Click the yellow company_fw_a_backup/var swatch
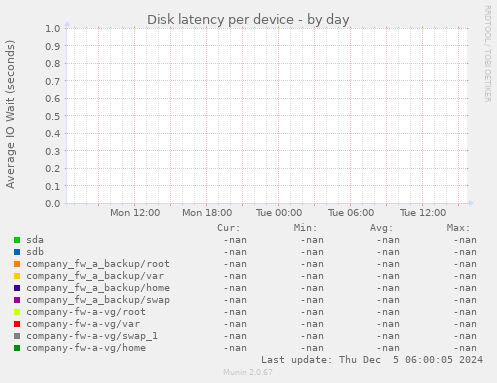 tap(17, 276)
